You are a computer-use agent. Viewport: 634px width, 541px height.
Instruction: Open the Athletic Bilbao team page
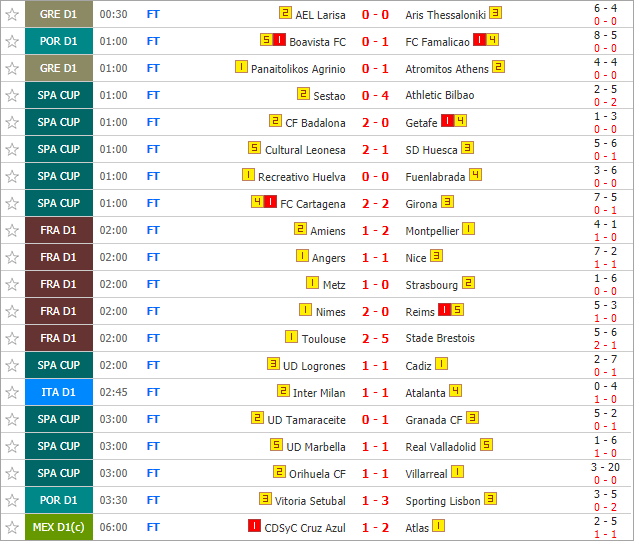pos(440,95)
